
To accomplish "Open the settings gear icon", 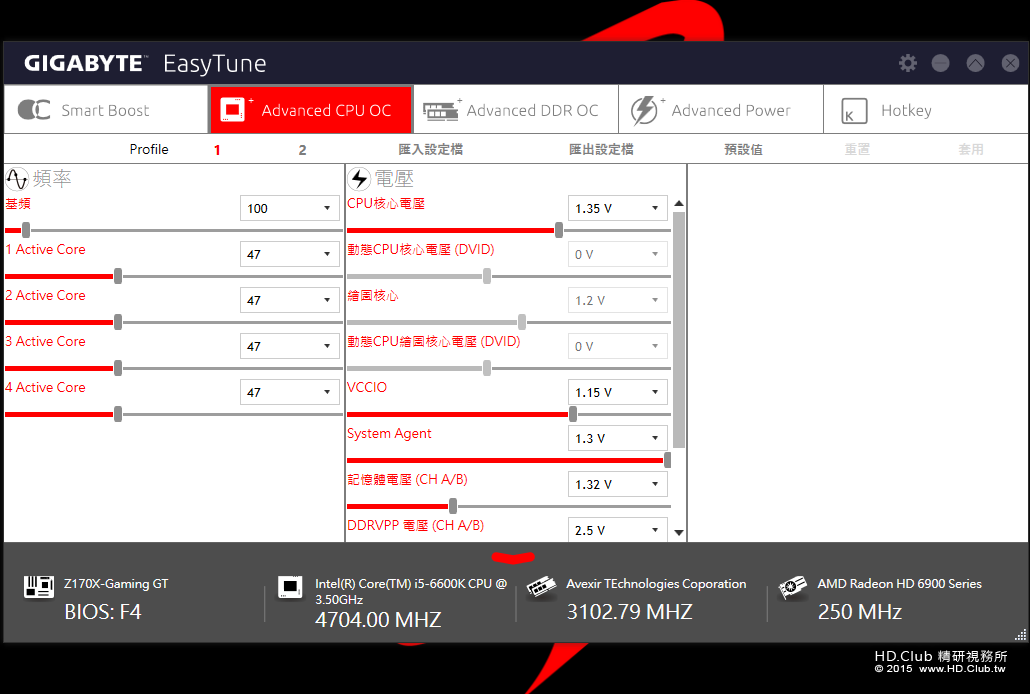I will [x=907, y=63].
